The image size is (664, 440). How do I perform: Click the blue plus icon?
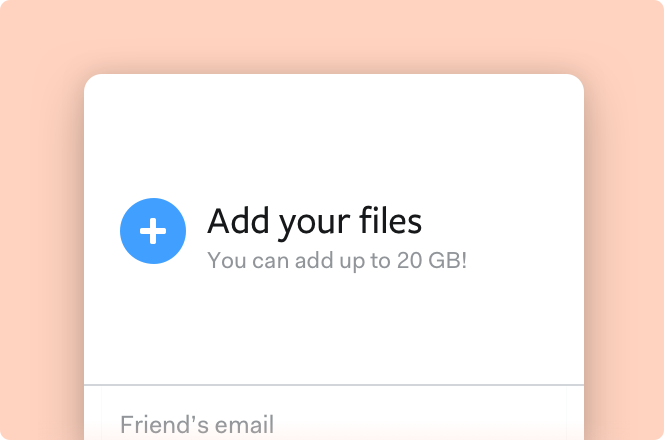click(x=152, y=232)
